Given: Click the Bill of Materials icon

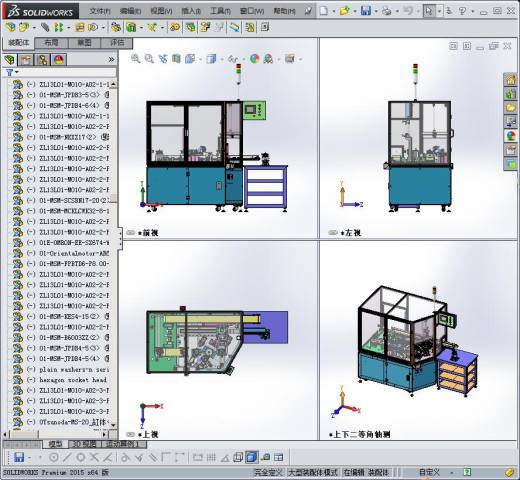Looking at the screenshot, I should coord(191,27).
